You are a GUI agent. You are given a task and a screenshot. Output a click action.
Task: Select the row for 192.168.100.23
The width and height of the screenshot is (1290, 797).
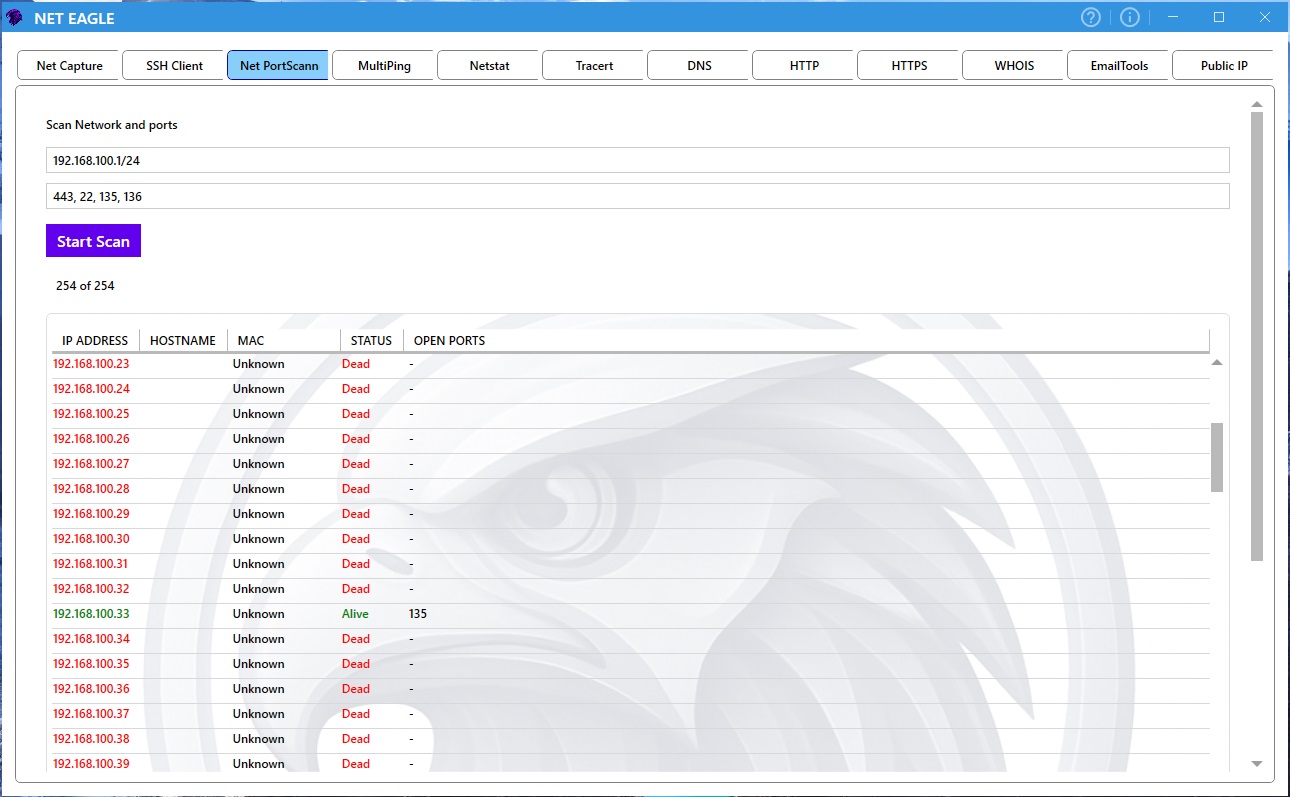(630, 364)
